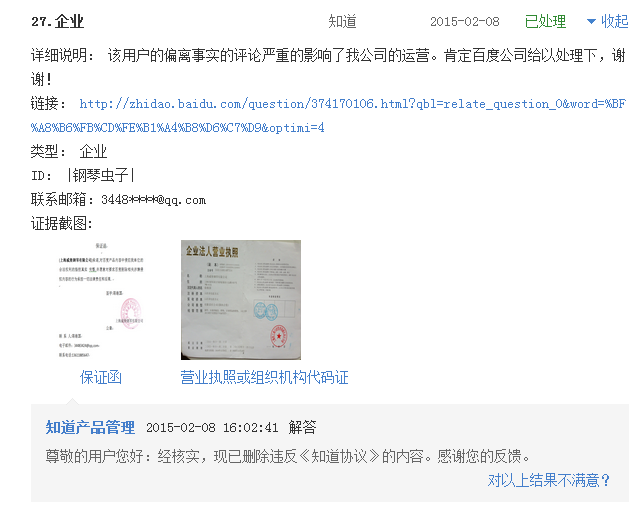Click the 已处理 status label
Image resolution: width=644 pixels, height=514 pixels.
click(x=545, y=21)
